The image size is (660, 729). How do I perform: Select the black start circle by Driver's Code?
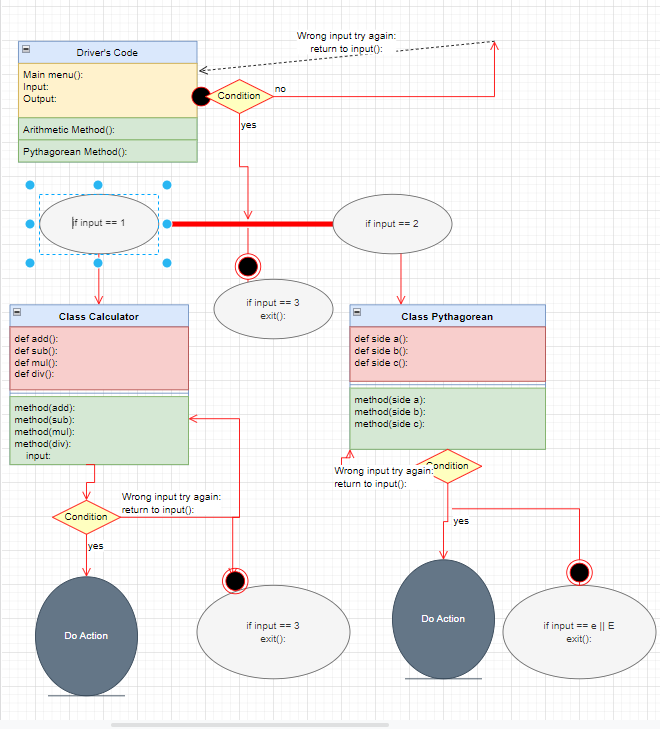pyautogui.click(x=201, y=96)
